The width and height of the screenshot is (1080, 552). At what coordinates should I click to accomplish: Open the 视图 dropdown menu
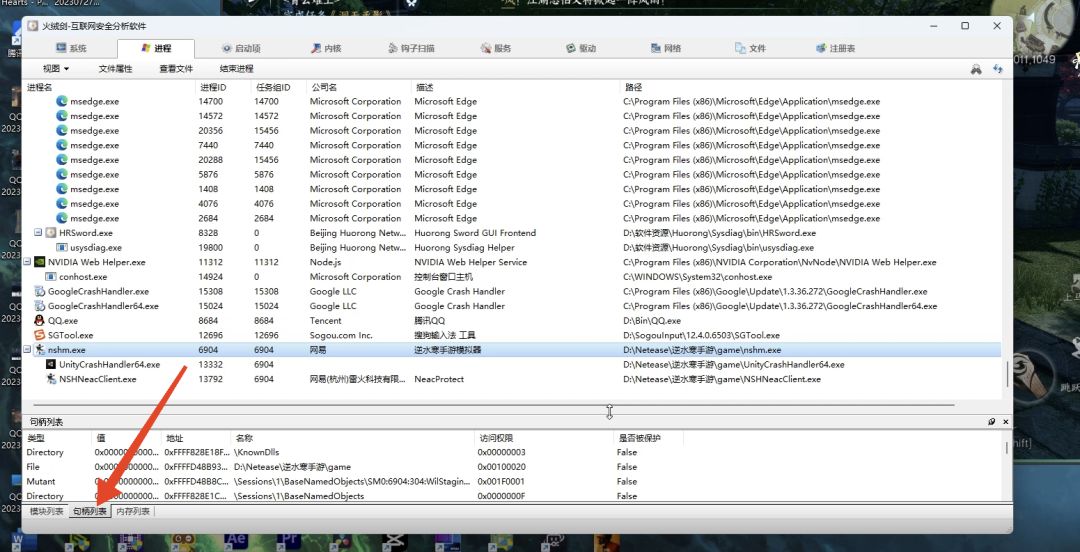56,69
